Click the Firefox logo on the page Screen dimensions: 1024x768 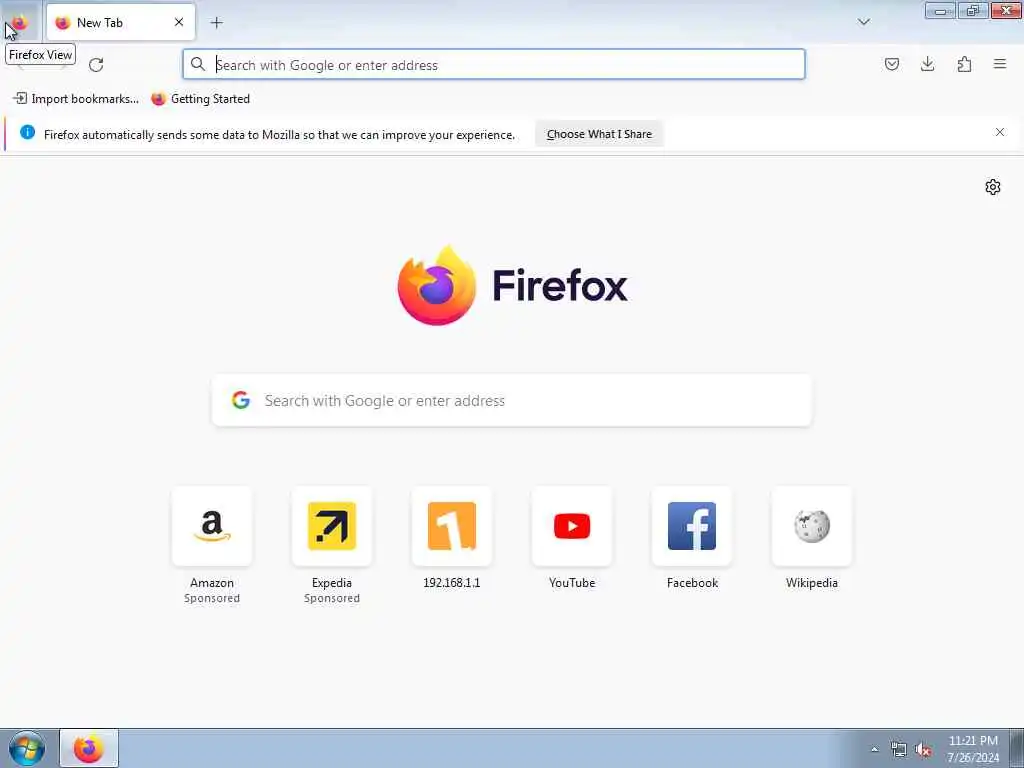click(x=513, y=285)
